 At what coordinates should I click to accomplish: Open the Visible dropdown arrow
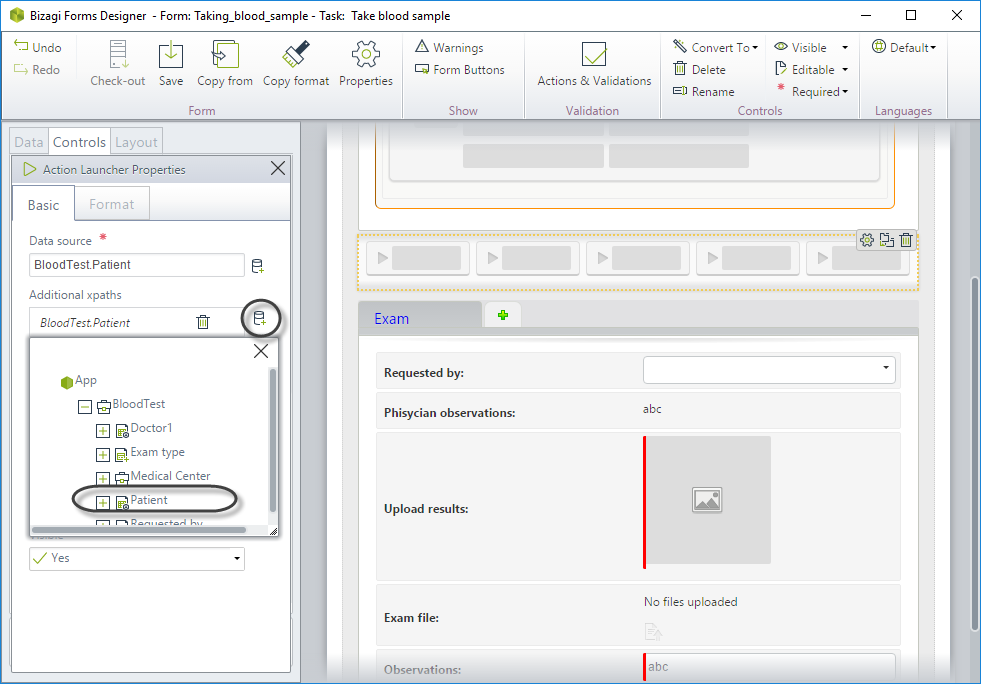[845, 48]
